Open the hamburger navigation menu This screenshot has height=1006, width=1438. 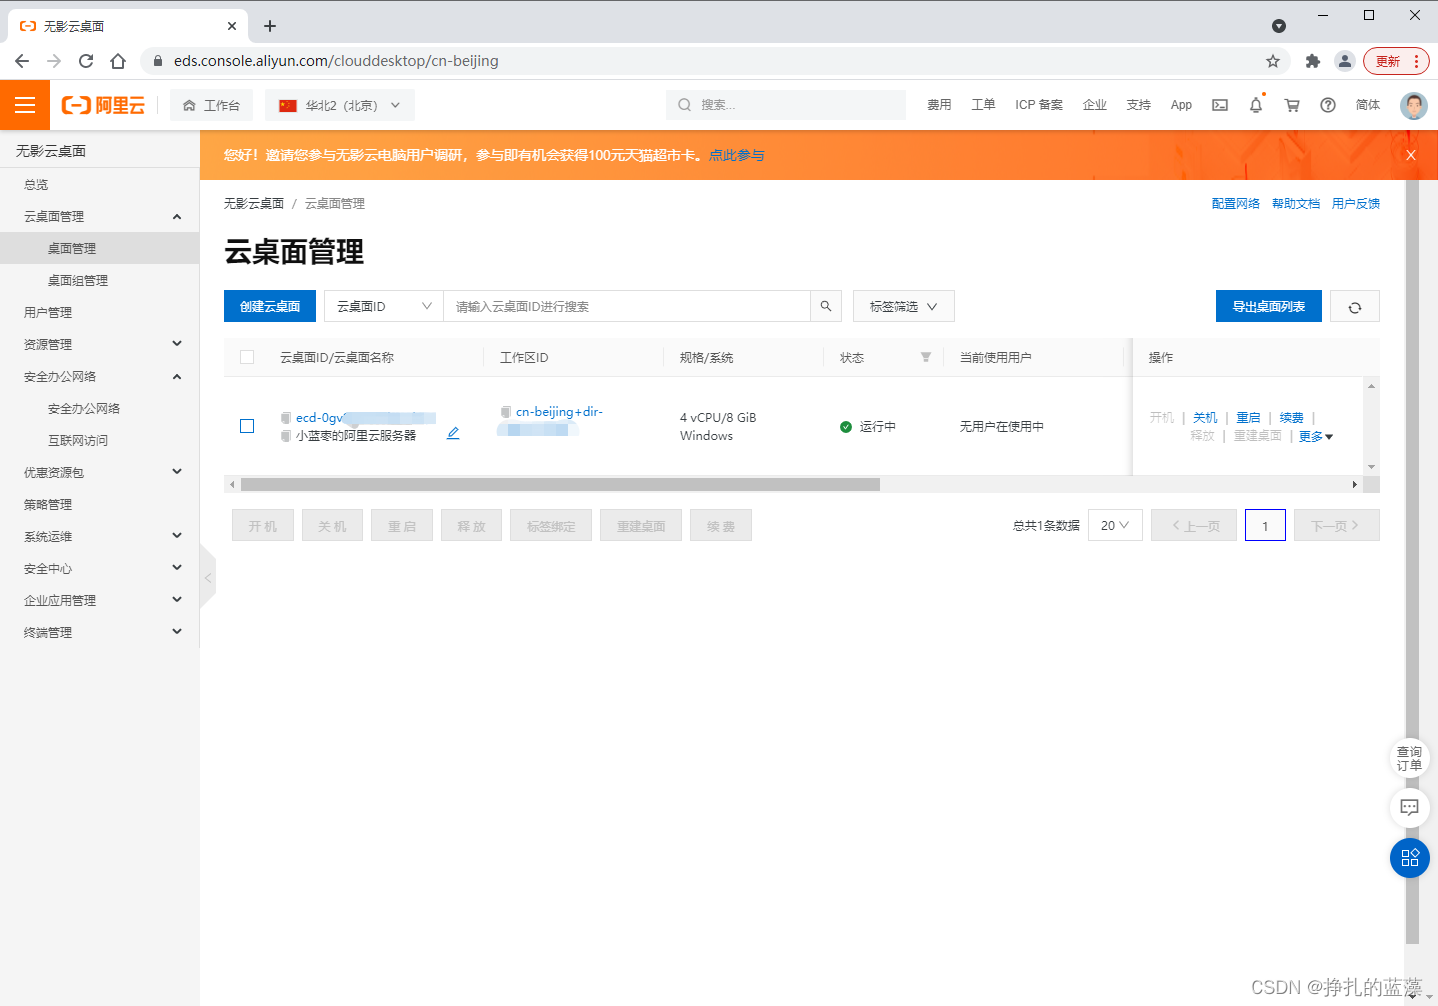24,105
